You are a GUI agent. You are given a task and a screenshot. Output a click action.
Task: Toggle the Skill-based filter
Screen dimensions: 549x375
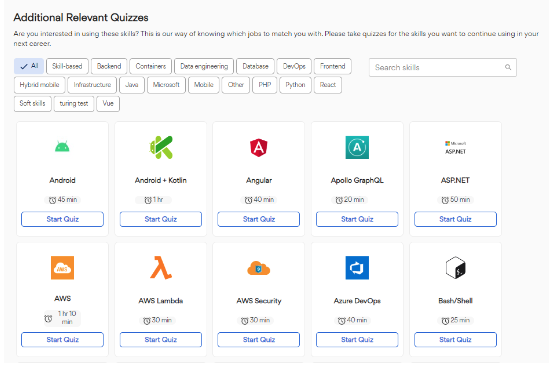coord(67,66)
